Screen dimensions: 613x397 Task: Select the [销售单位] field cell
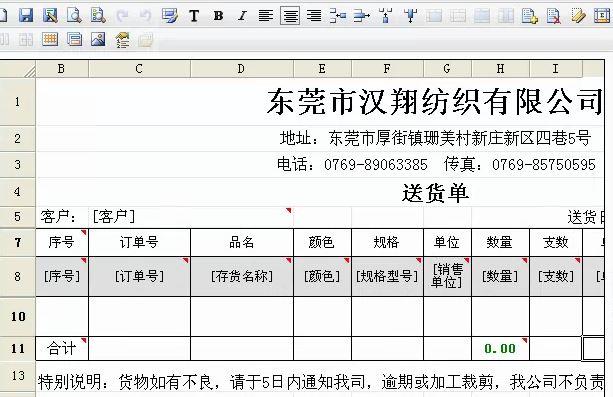[447, 277]
